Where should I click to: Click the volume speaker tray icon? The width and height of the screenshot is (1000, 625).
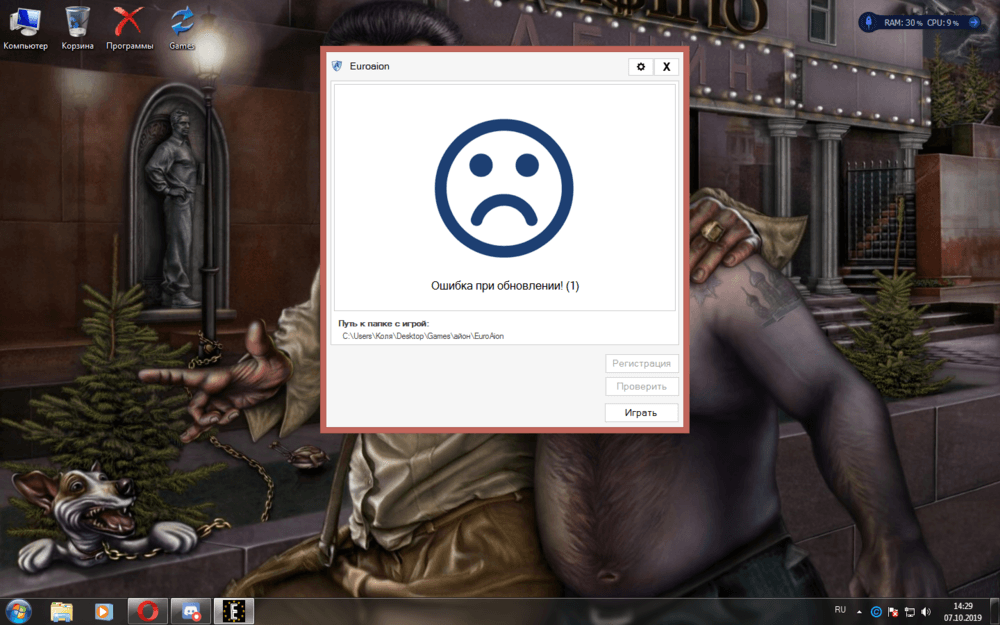tap(926, 611)
